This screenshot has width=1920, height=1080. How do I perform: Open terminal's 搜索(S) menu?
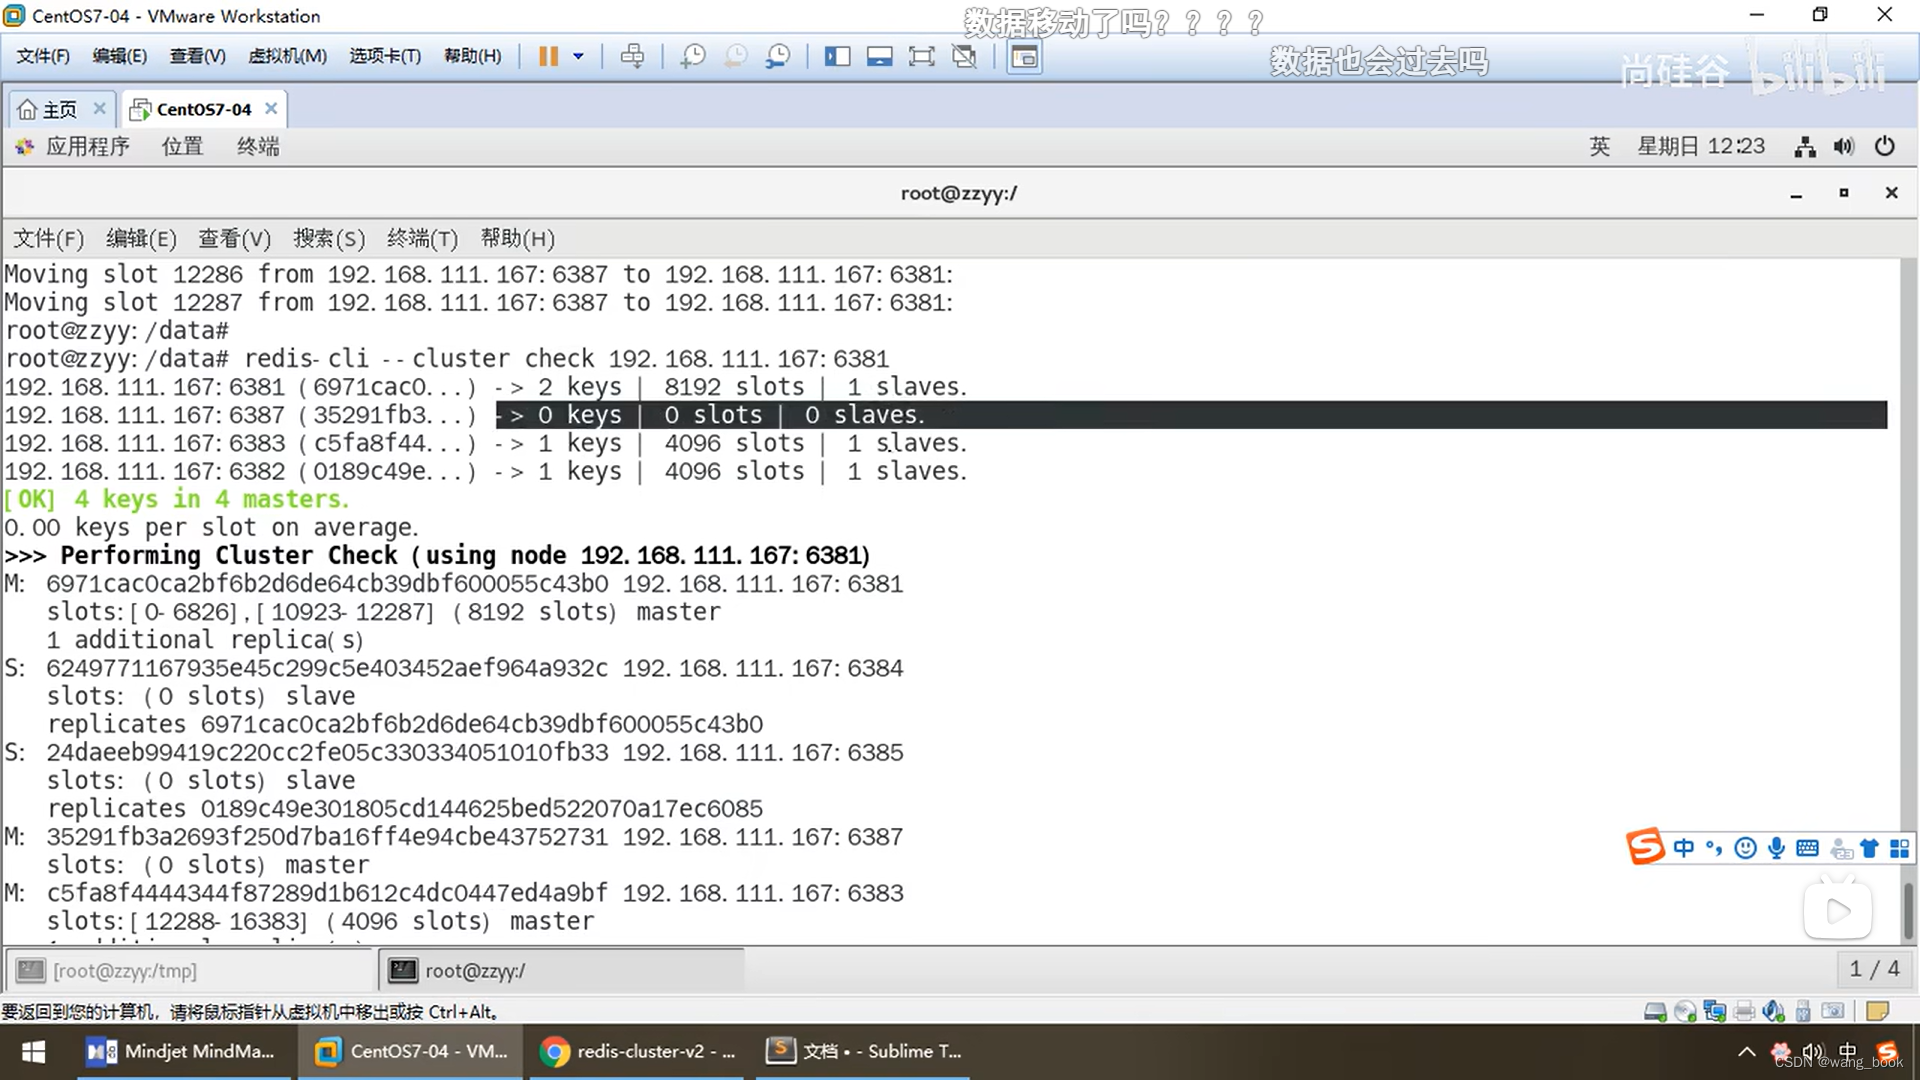(328, 239)
